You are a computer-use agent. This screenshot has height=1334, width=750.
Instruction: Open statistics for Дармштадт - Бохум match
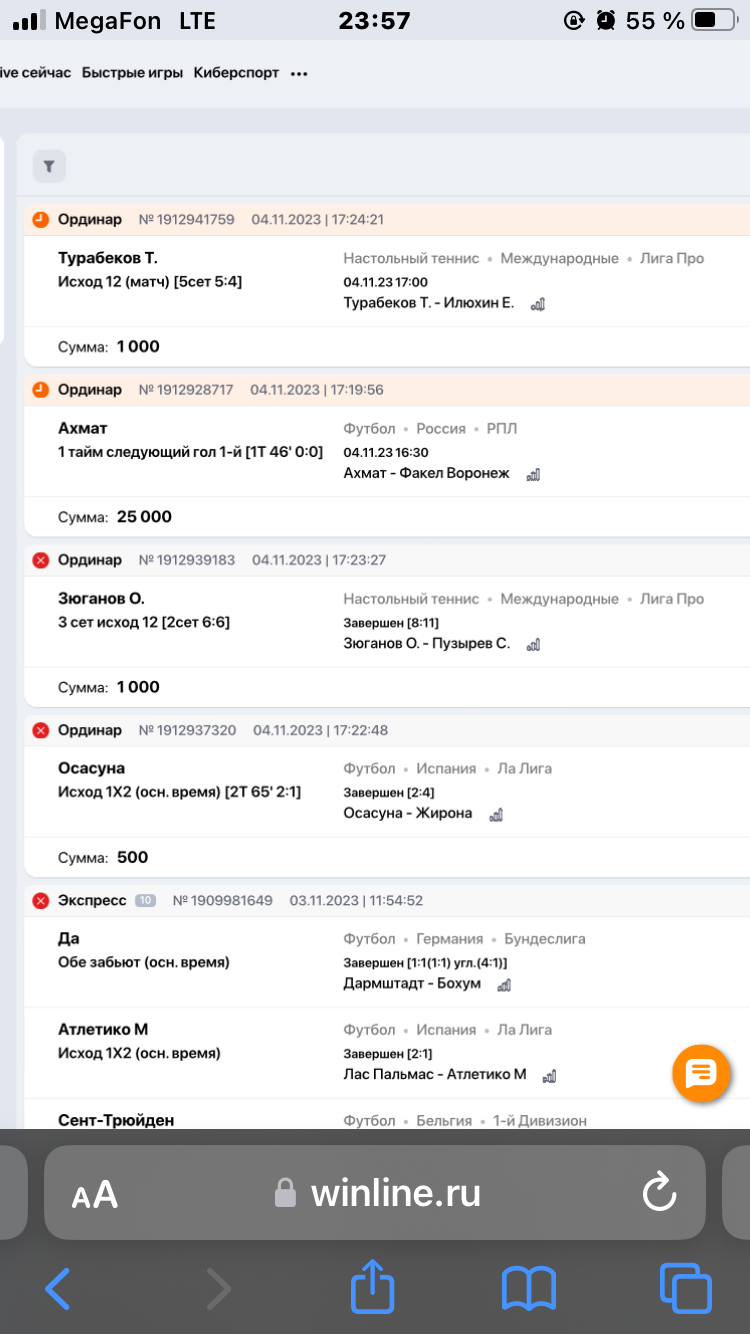[x=504, y=985]
